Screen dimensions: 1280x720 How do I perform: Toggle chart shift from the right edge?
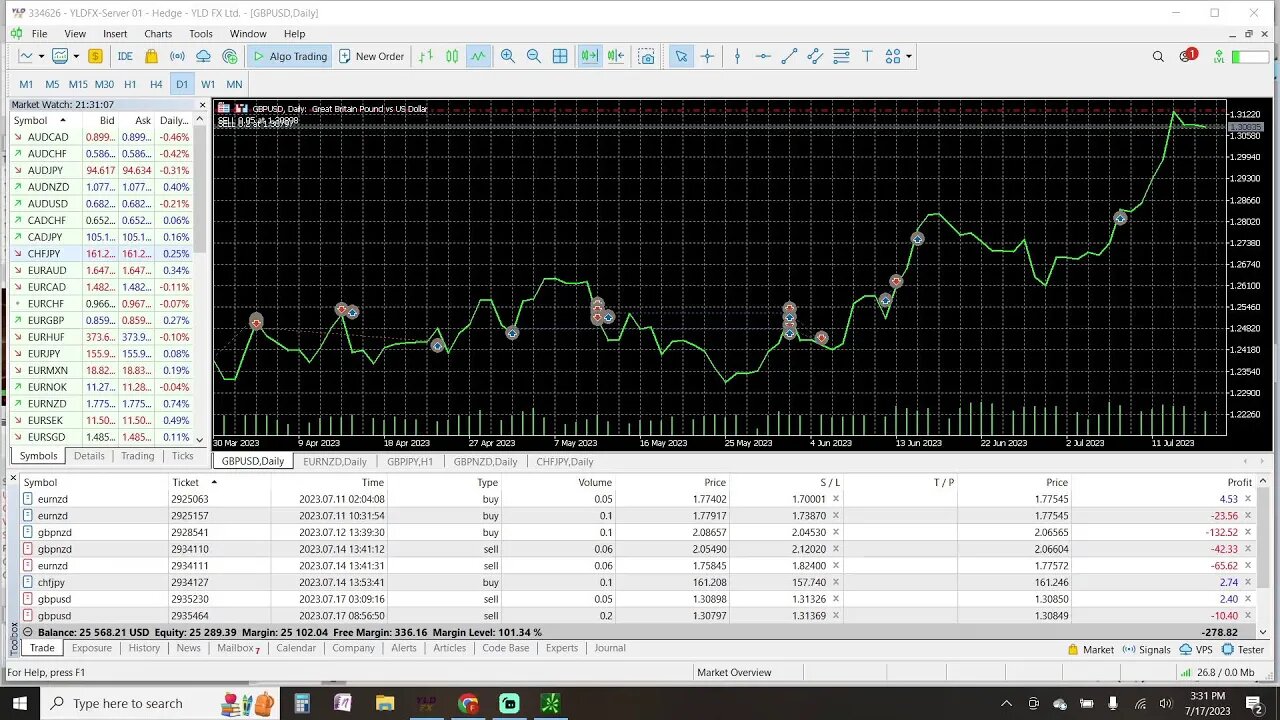click(x=616, y=57)
